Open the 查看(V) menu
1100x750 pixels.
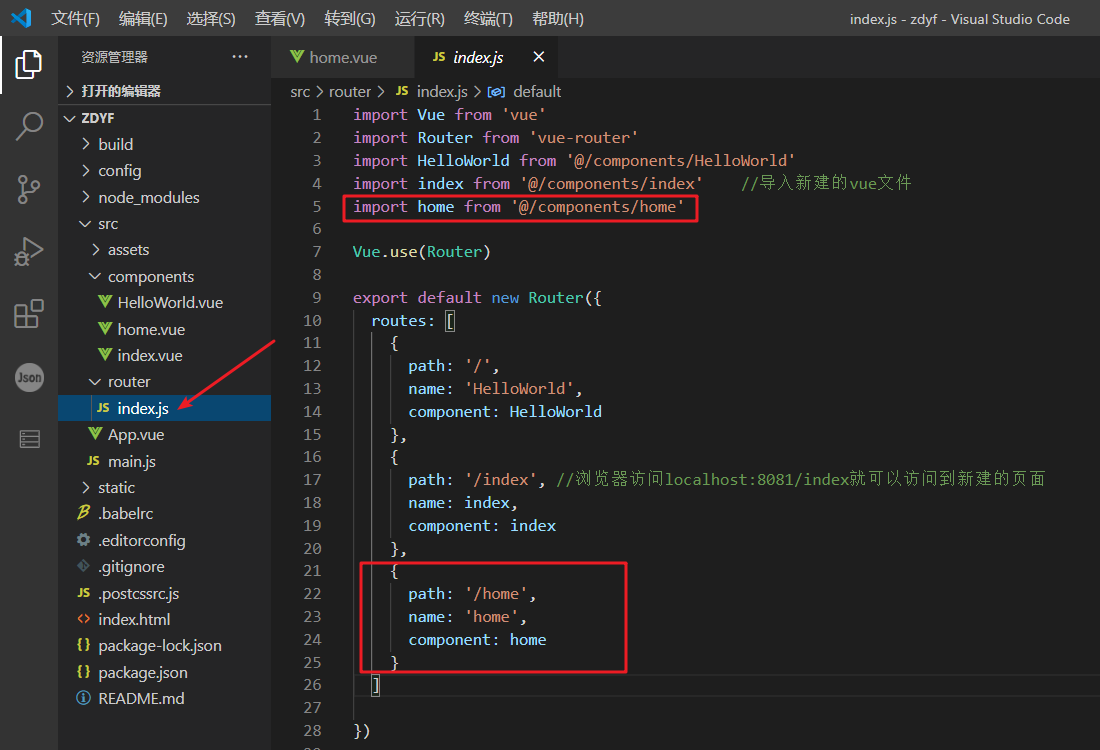[x=280, y=19]
